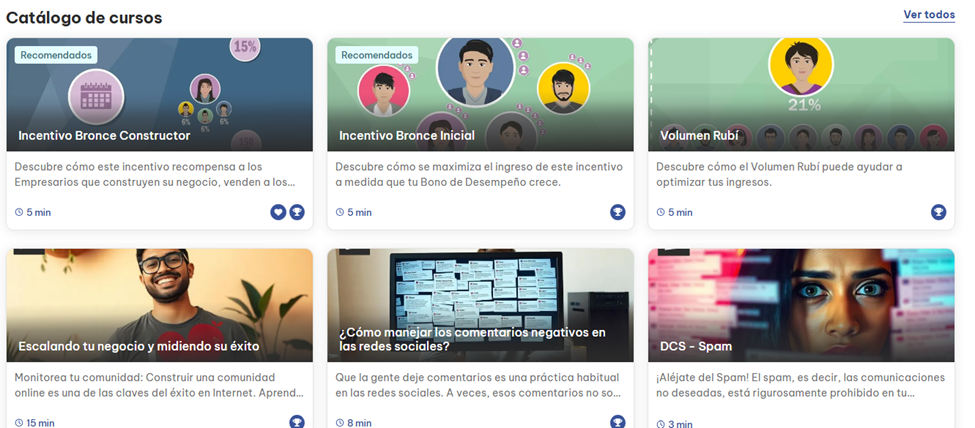Click Recomendados badge on Incentivo Bronce Inicial
The width and height of the screenshot is (975, 428).
click(x=376, y=55)
